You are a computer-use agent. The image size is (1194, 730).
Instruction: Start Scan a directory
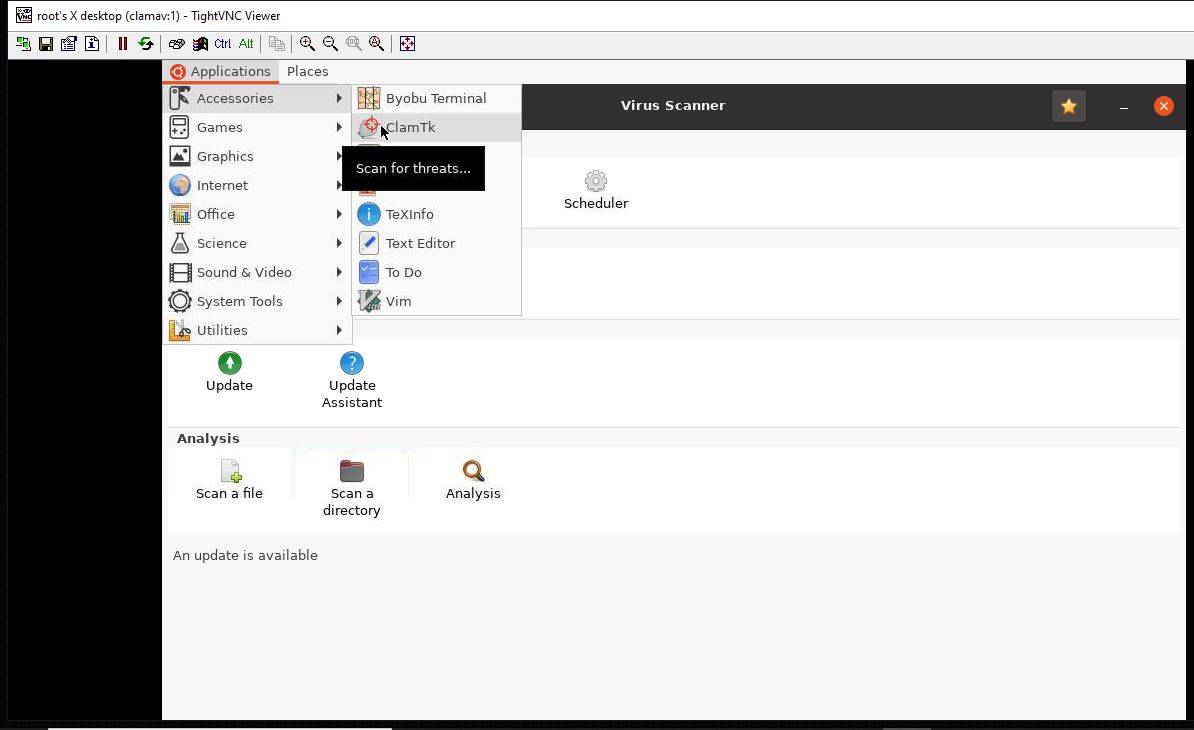(x=352, y=471)
